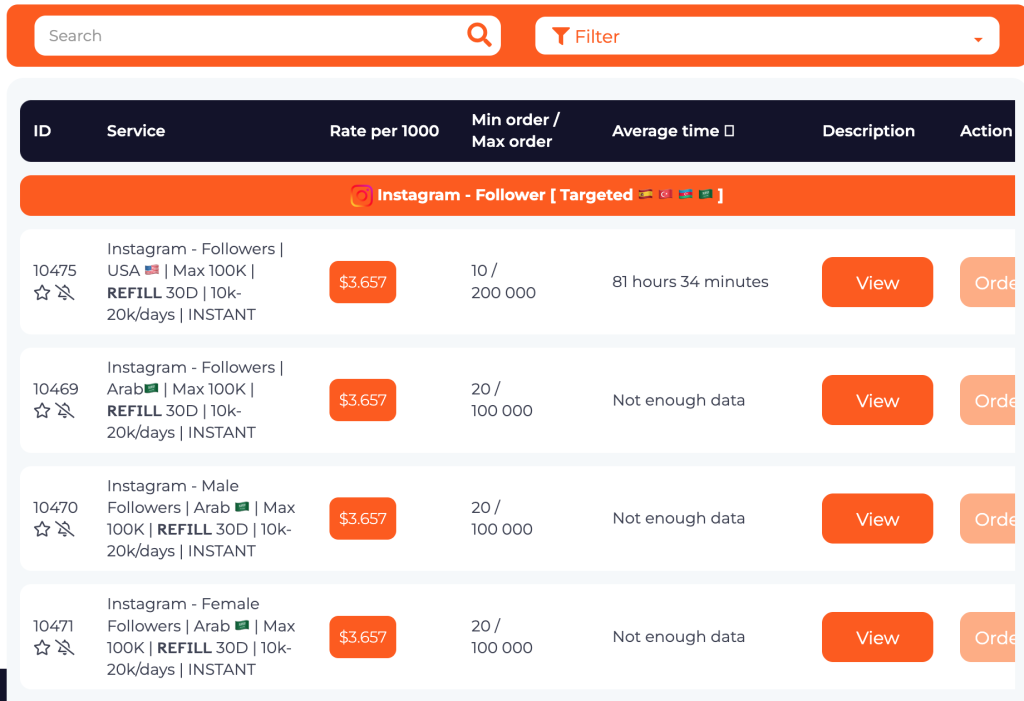This screenshot has height=701, width=1024.
Task: Toggle notification bell for service 10471
Action: point(65,647)
